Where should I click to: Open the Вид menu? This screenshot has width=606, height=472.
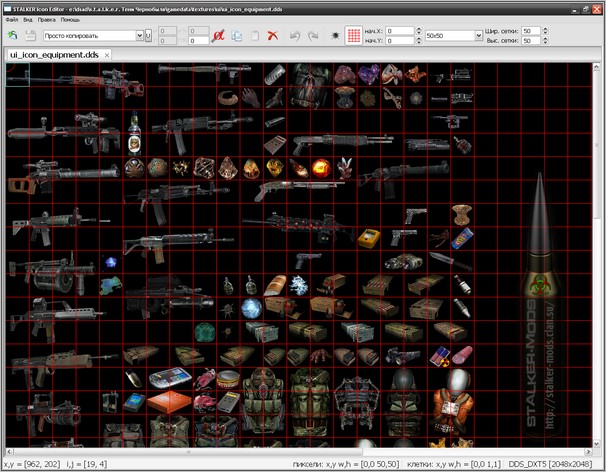pos(28,20)
